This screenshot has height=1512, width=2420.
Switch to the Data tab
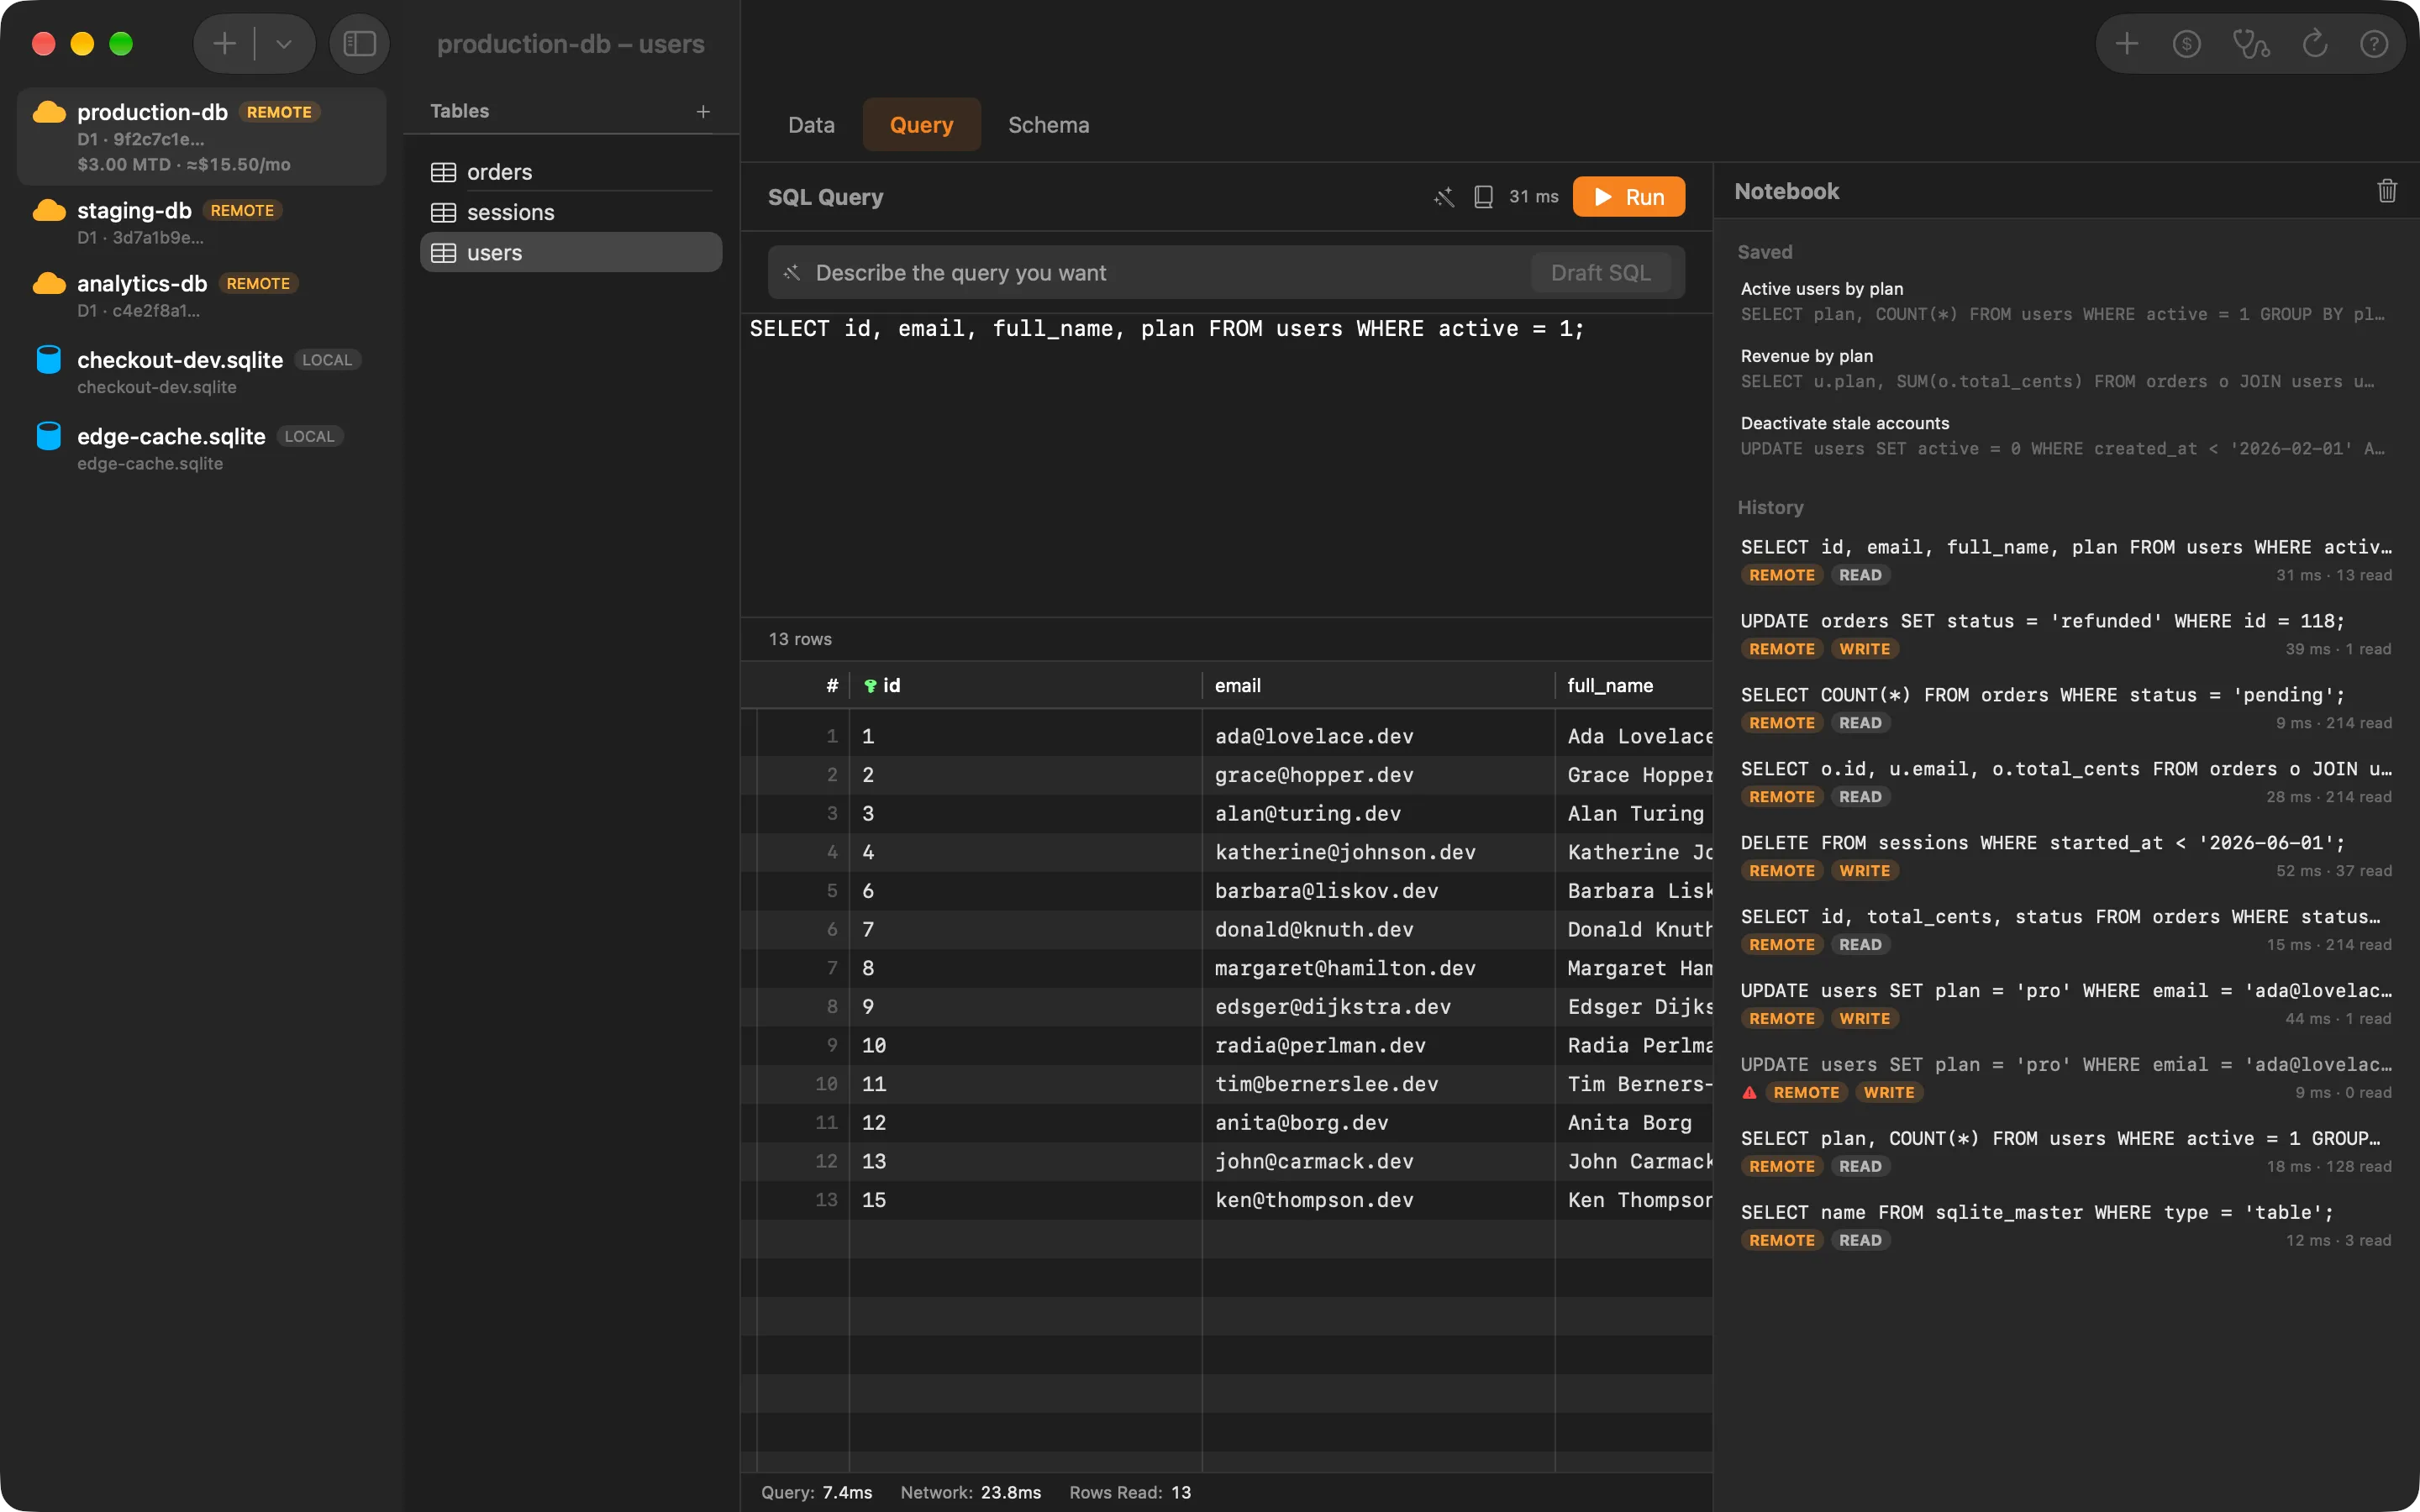(x=811, y=125)
